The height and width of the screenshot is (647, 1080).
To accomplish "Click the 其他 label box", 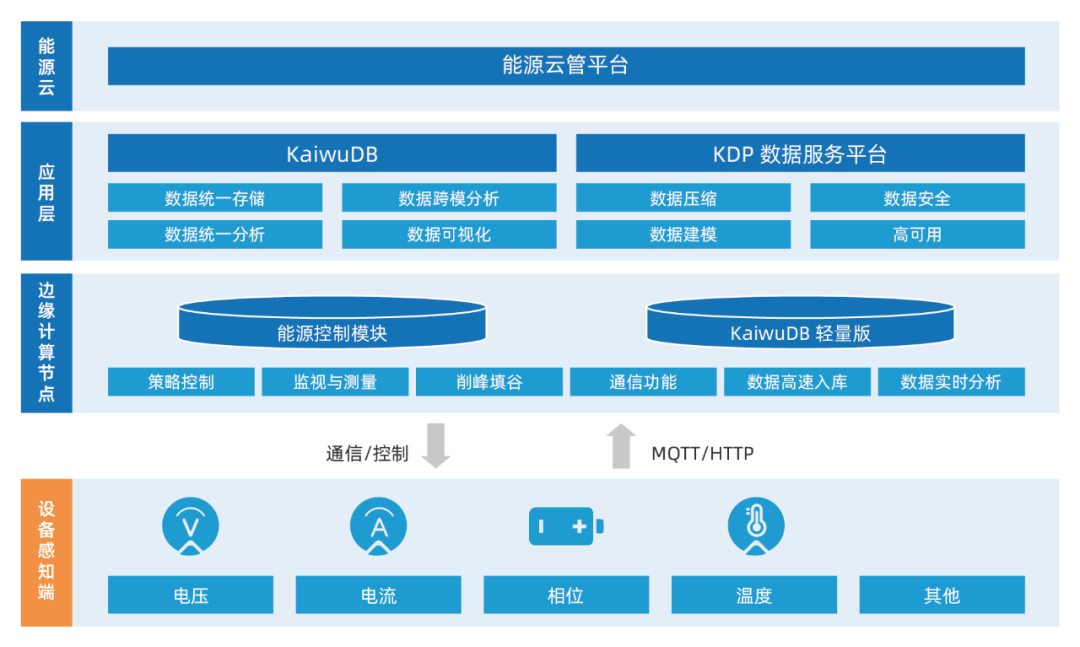I will [x=942, y=595].
